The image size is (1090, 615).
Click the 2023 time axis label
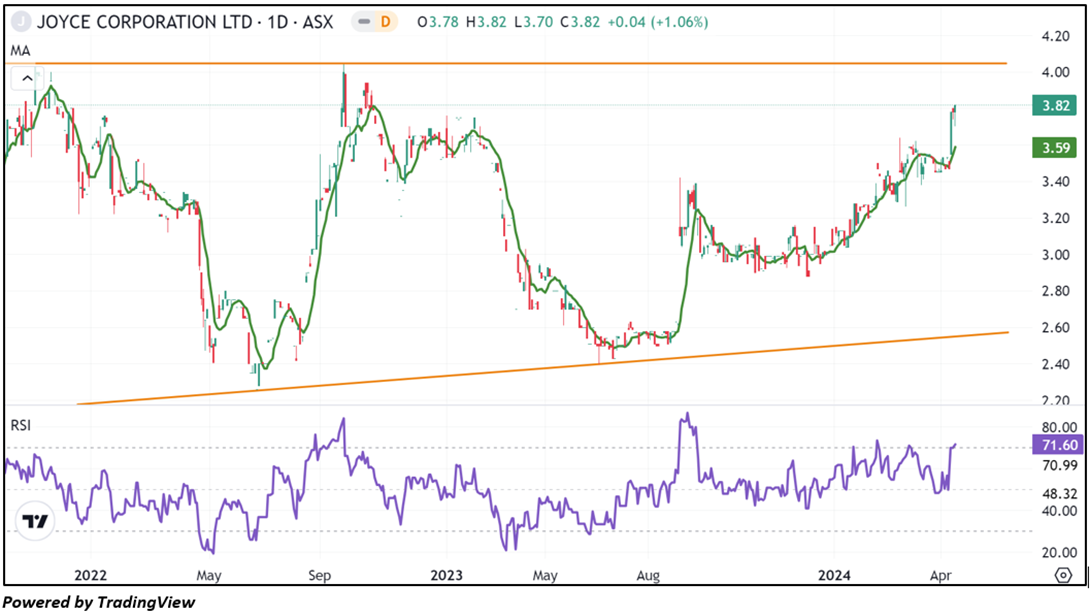(x=446, y=575)
